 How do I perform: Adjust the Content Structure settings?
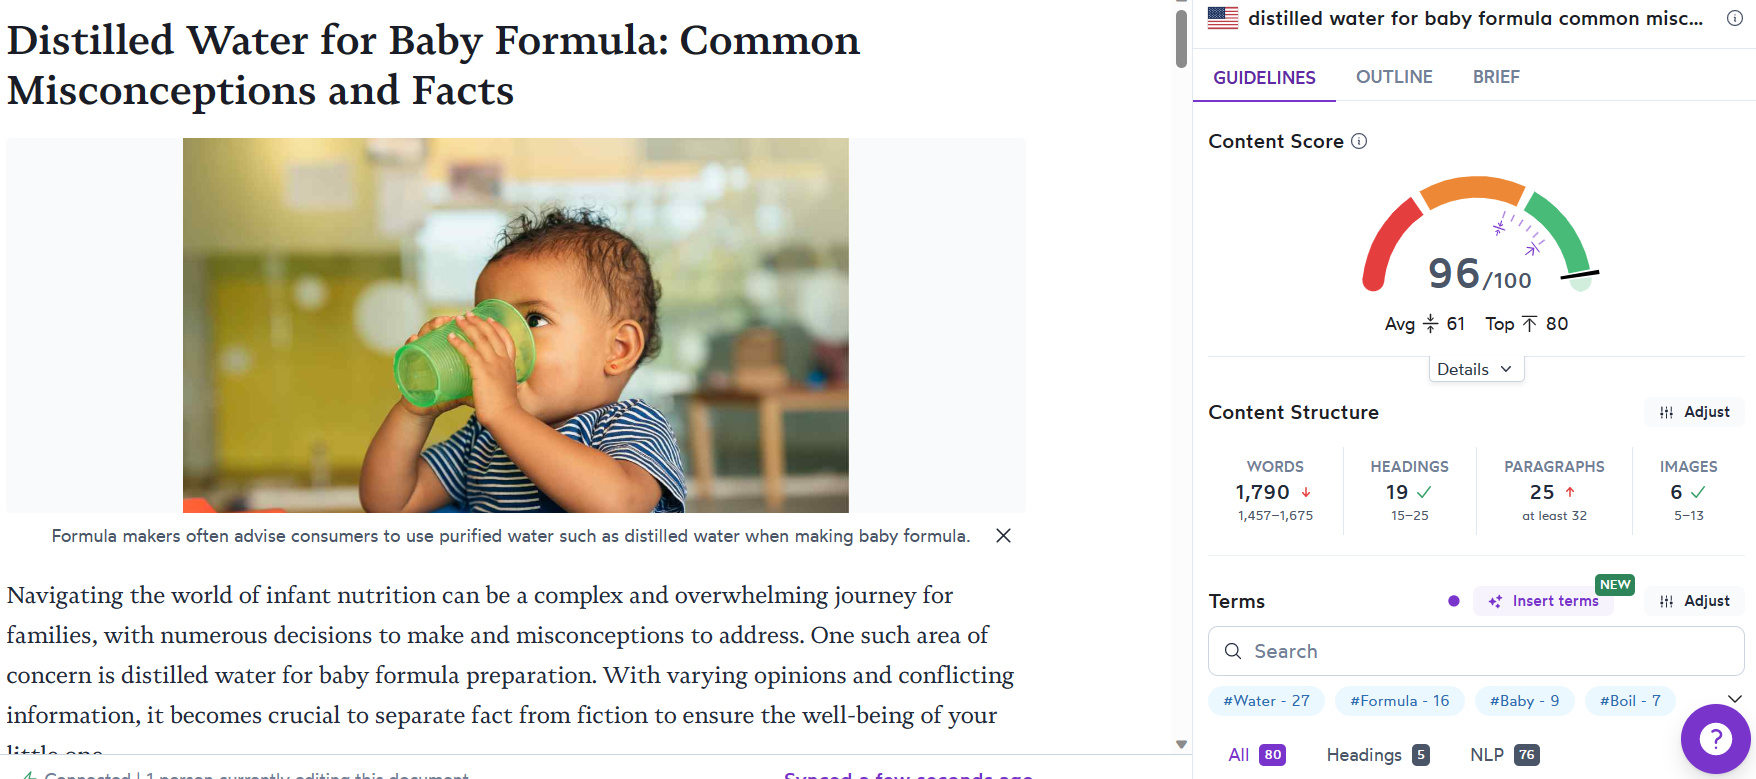[1695, 412]
